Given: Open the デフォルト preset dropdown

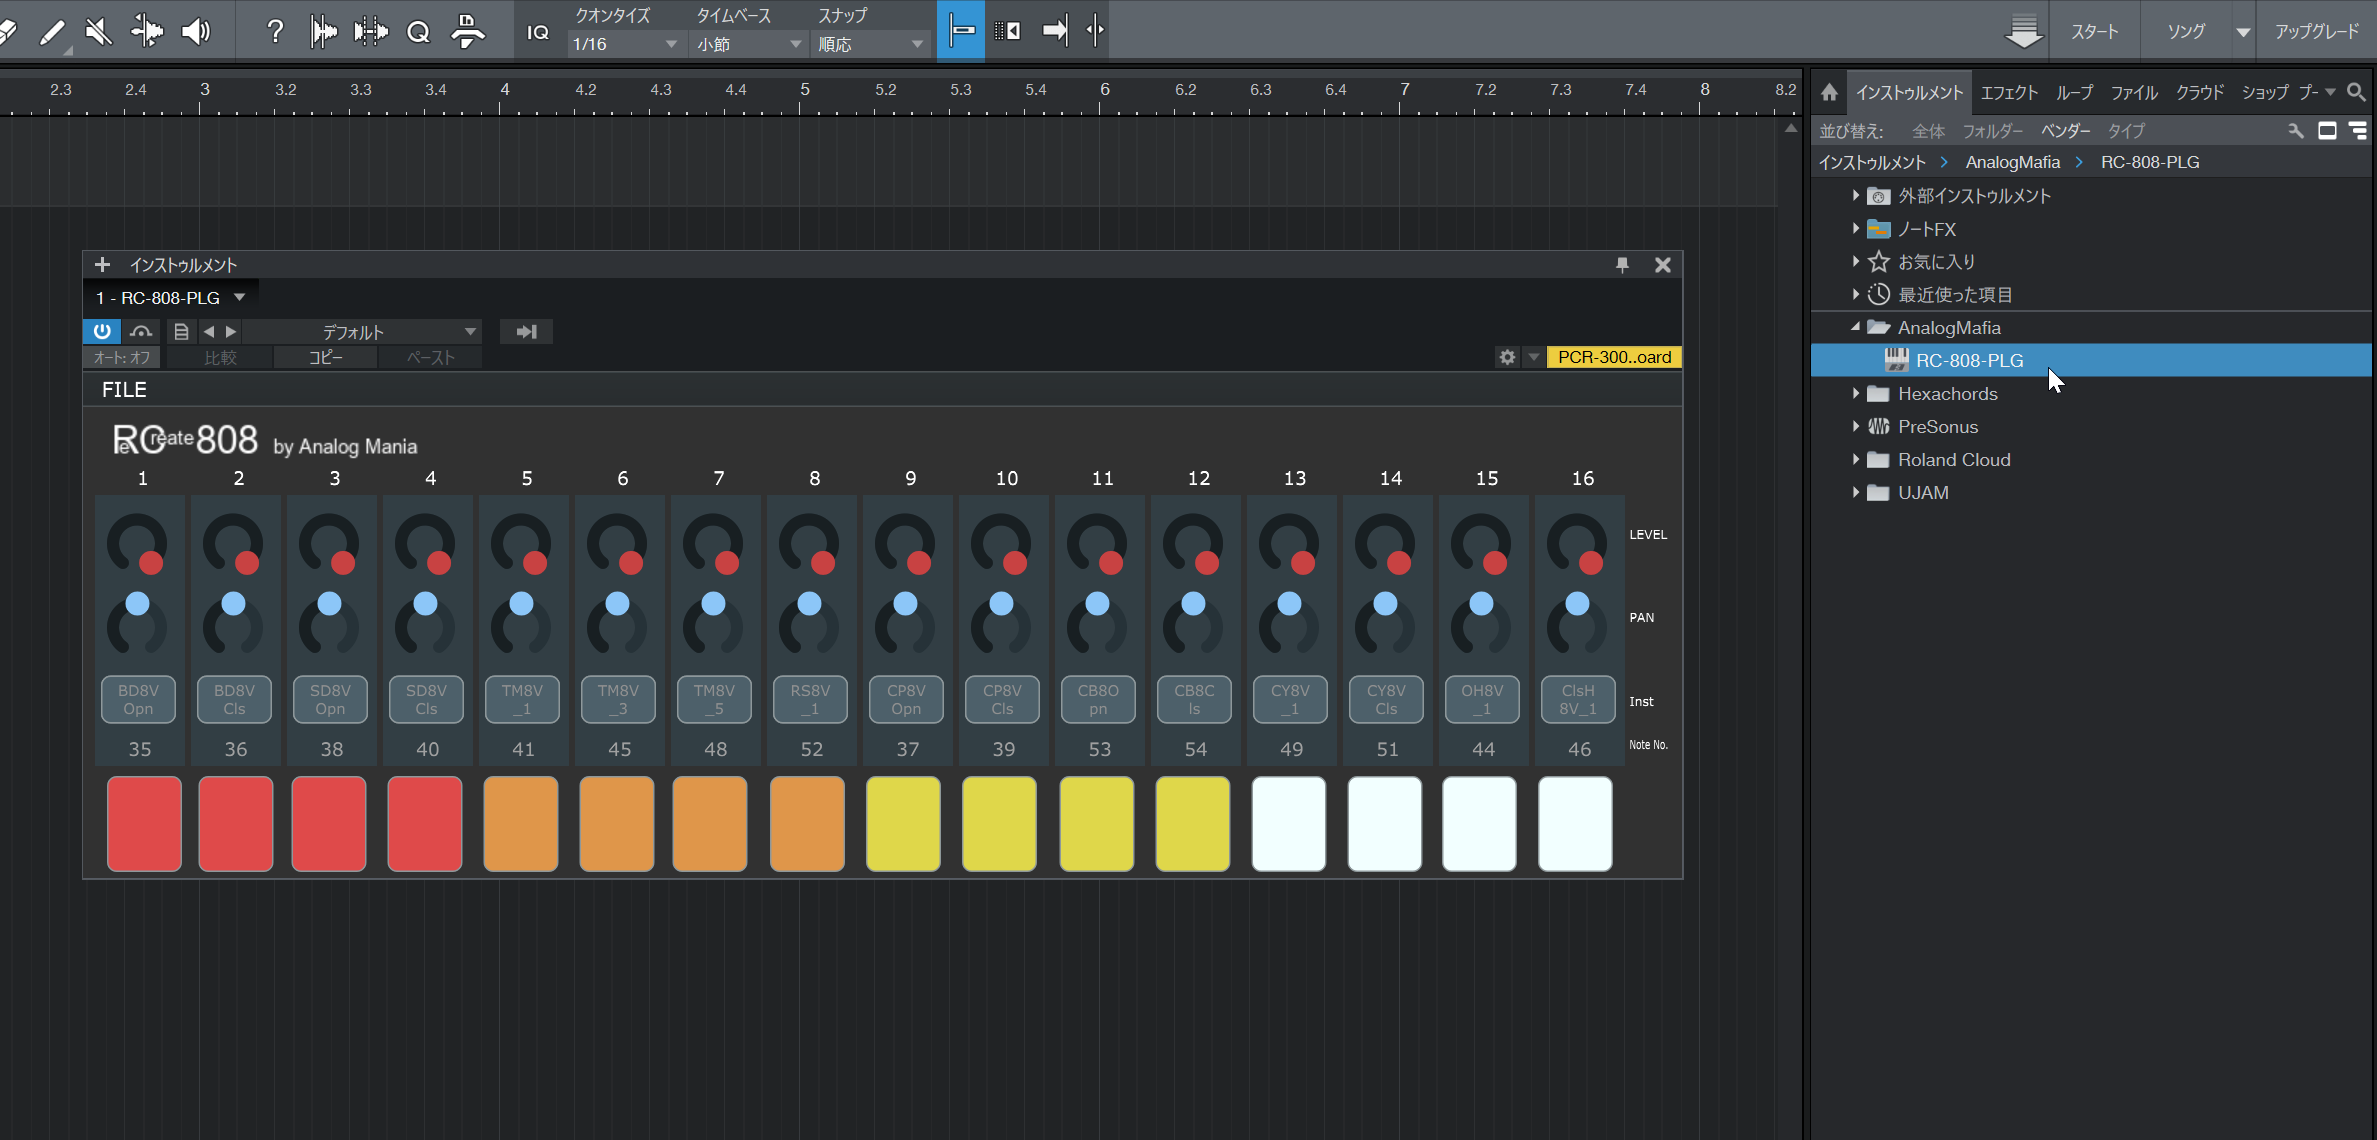Looking at the screenshot, I should 362,332.
